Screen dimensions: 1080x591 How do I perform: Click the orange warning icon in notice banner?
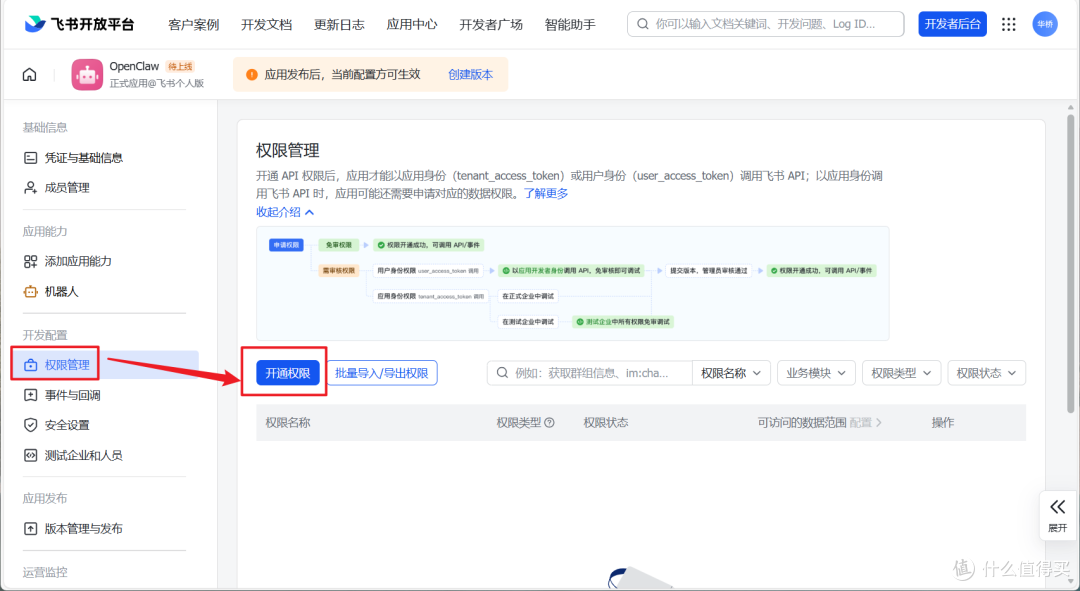pyautogui.click(x=251, y=74)
